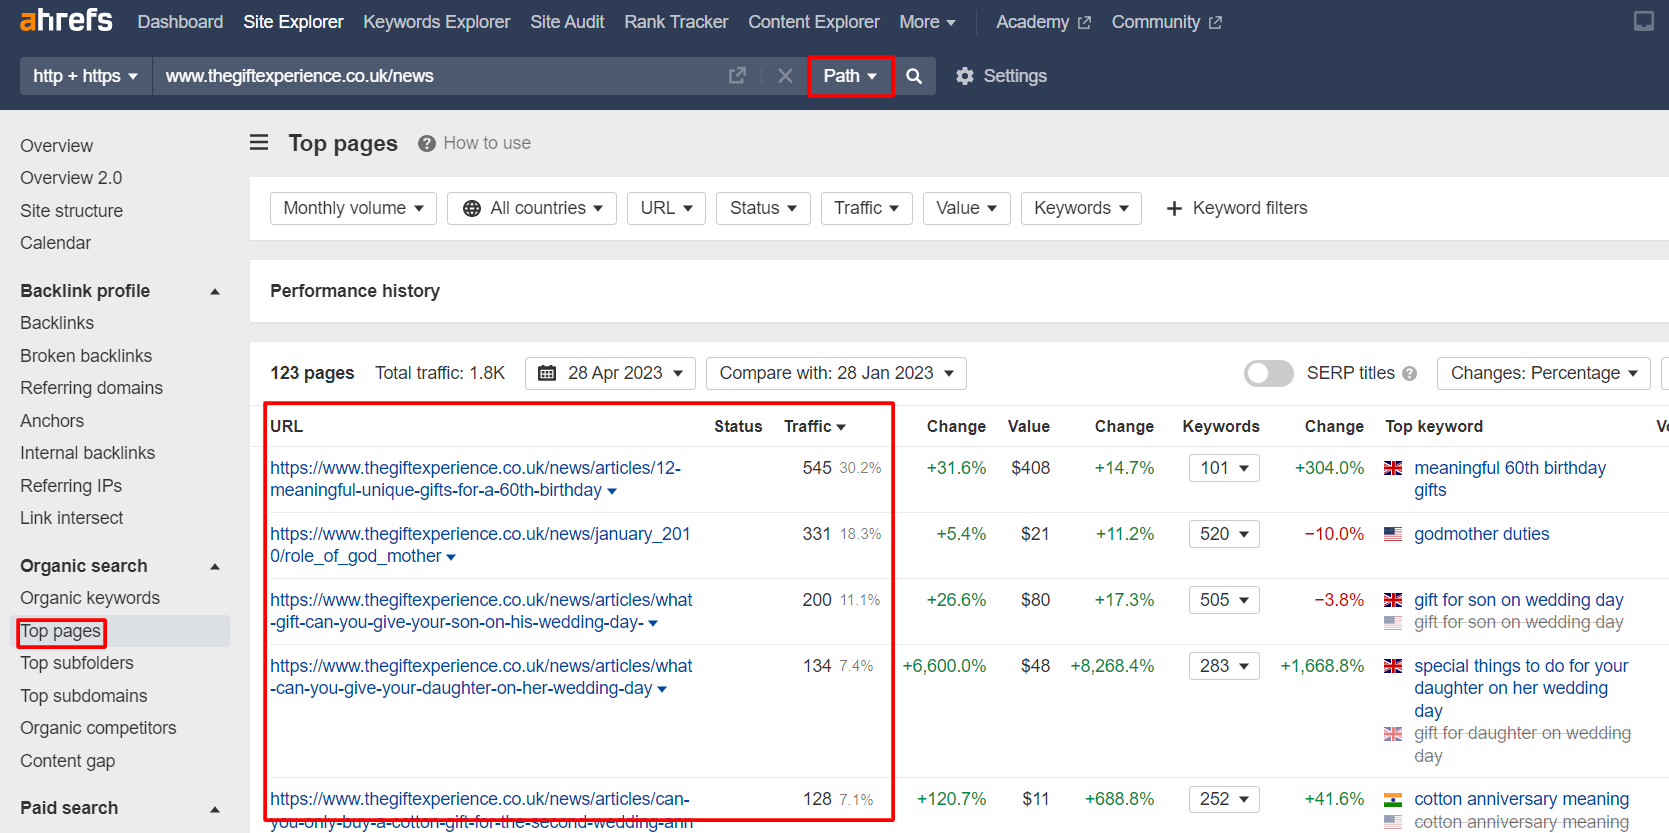Click India flag beside cotton anniversary meaning
1669x833 pixels.
click(1393, 799)
